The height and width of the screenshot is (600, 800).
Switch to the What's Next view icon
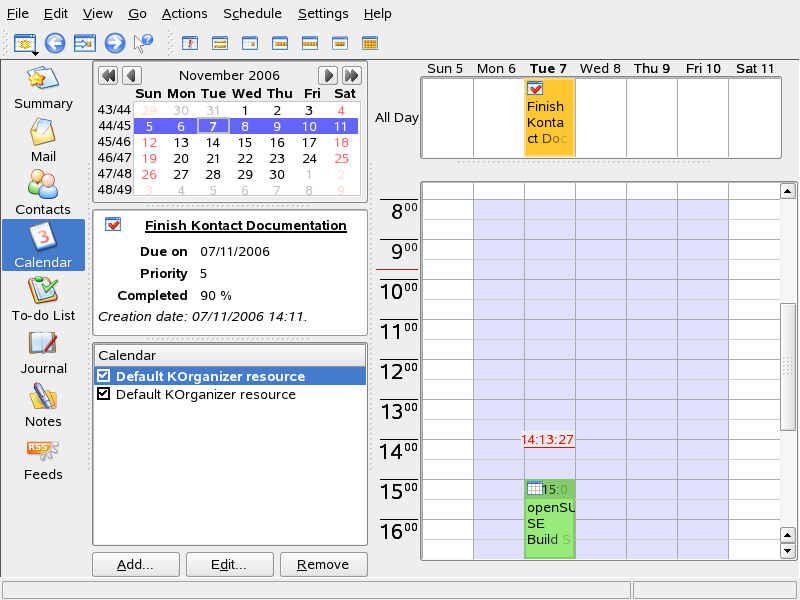tap(190, 43)
